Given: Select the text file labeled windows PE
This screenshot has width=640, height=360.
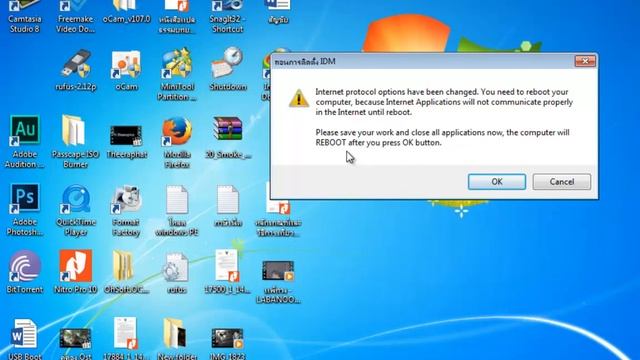Looking at the screenshot, I should (177, 210).
